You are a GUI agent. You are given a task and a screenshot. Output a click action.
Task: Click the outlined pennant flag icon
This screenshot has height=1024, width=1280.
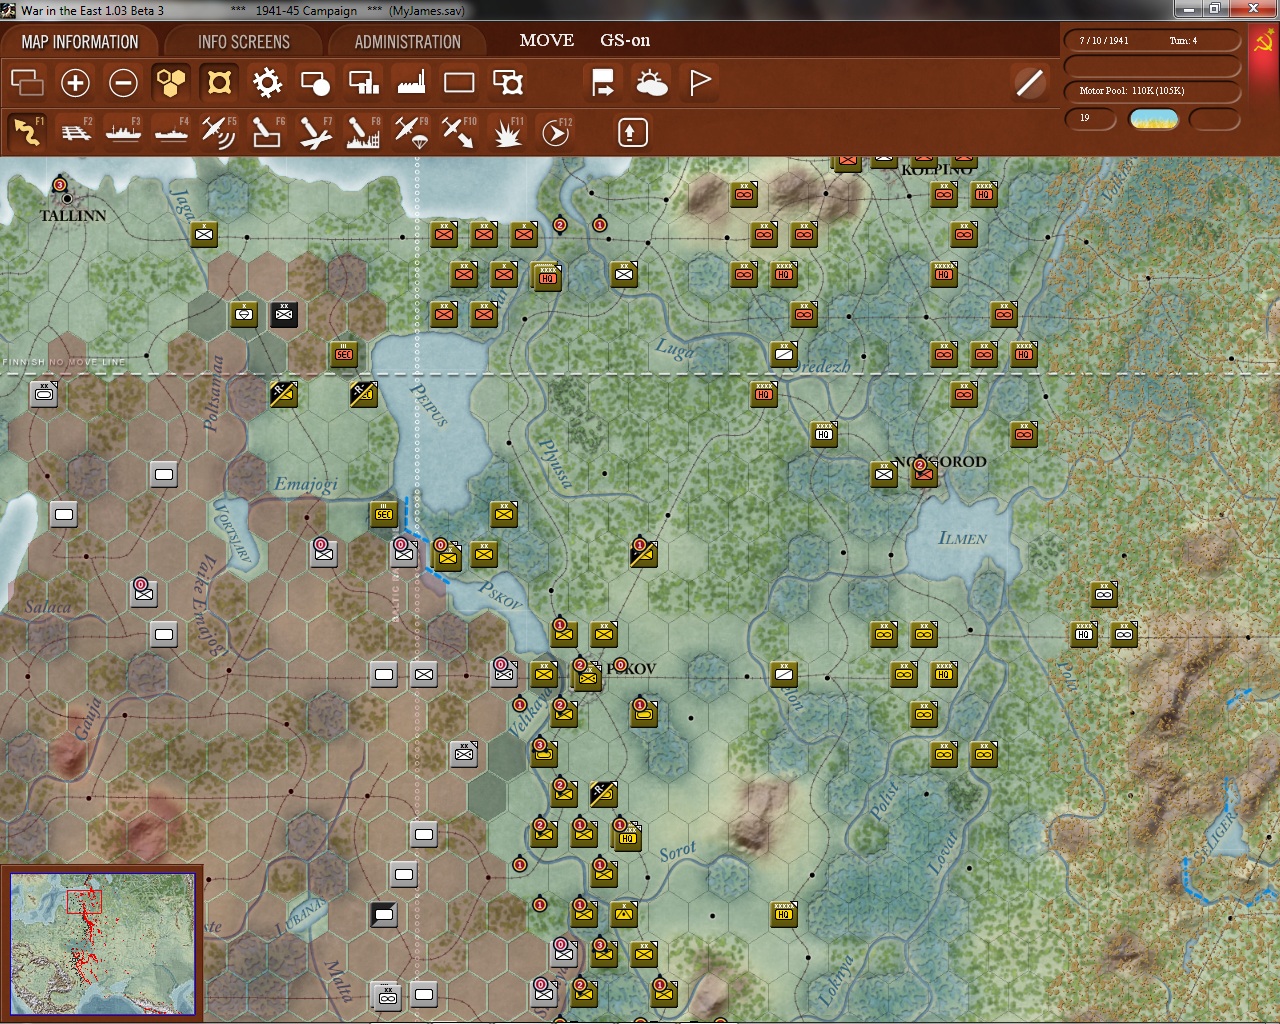coord(700,82)
